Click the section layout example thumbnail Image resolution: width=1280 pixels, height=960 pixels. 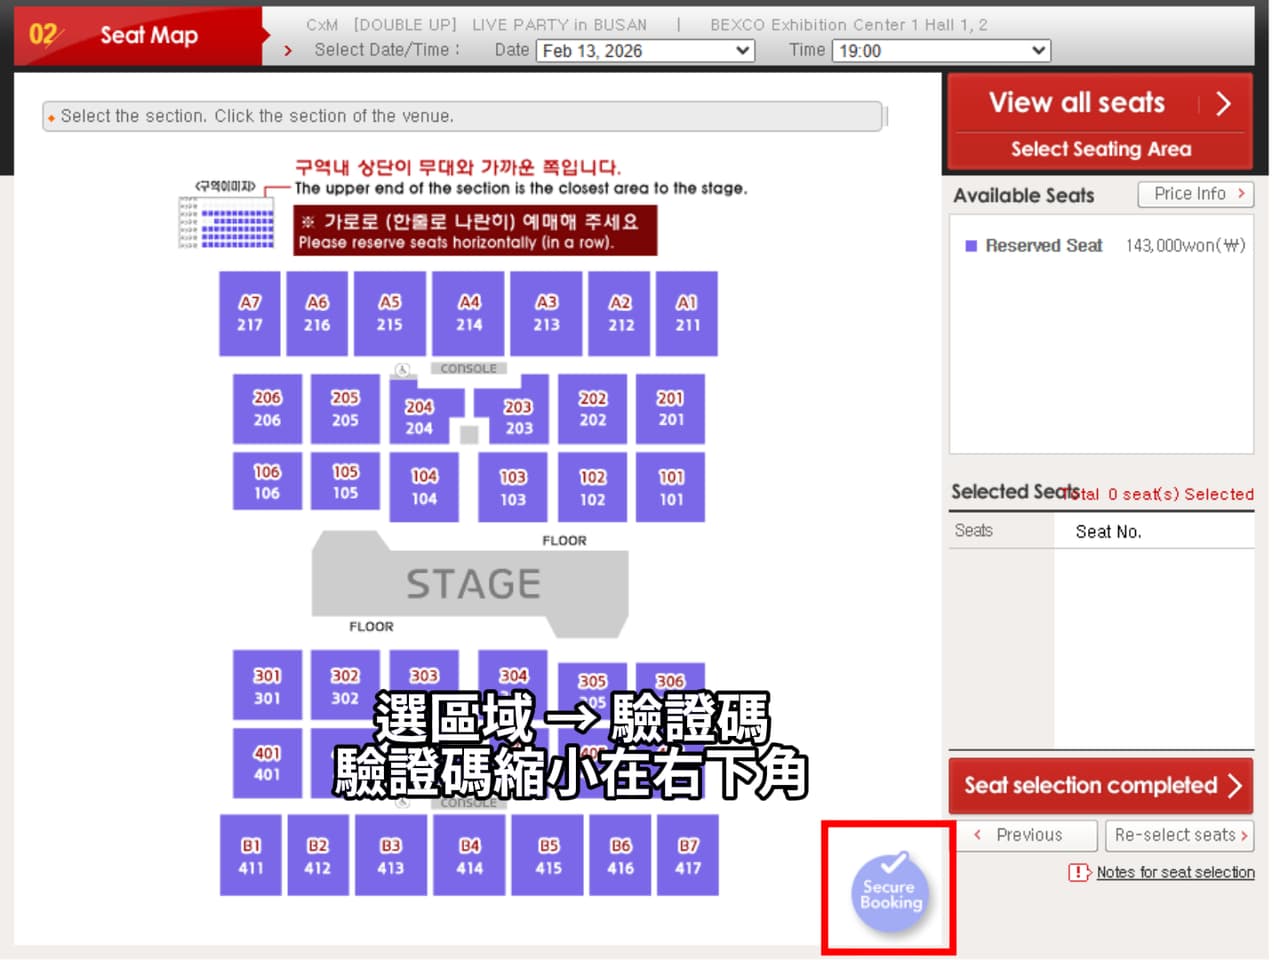point(226,221)
